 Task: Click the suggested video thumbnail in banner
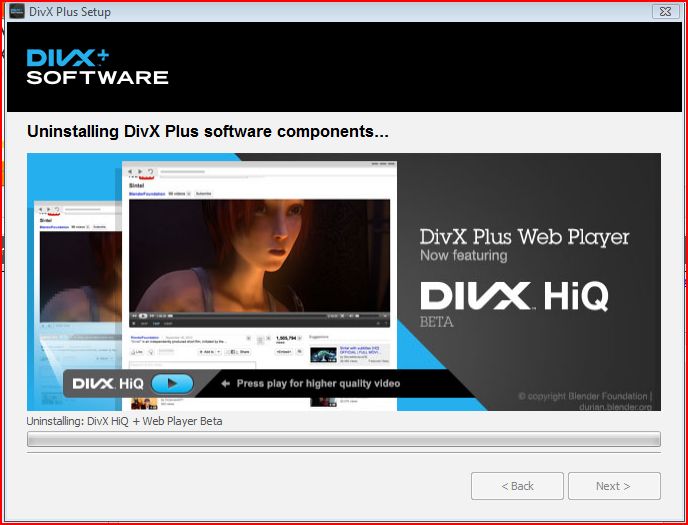pos(323,354)
